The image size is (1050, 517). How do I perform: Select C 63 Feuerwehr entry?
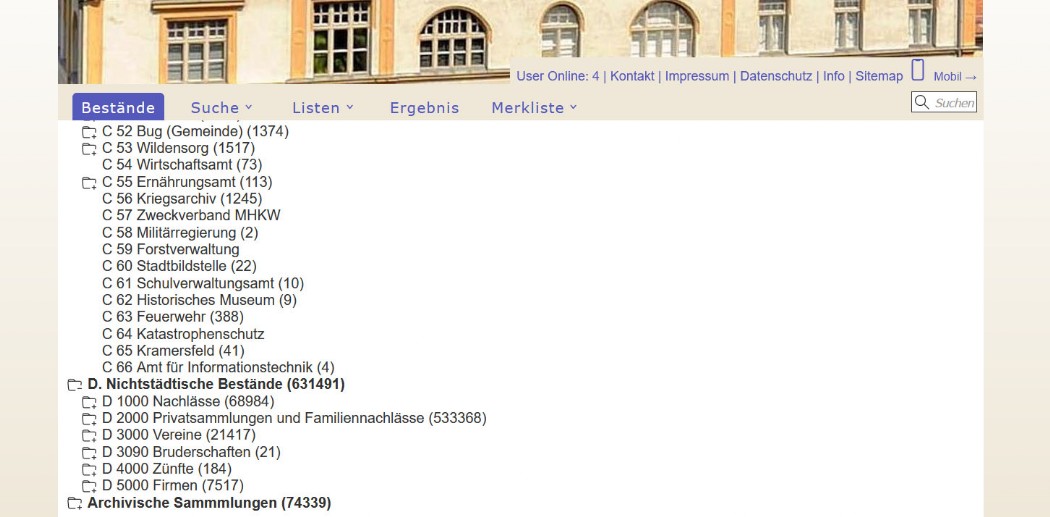(172, 317)
